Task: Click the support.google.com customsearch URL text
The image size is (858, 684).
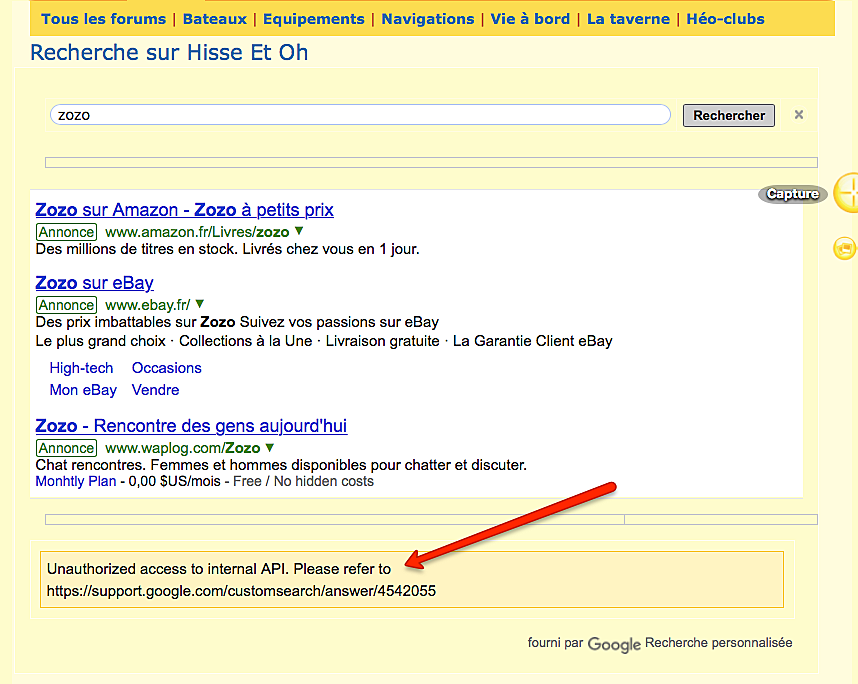Action: (x=241, y=591)
